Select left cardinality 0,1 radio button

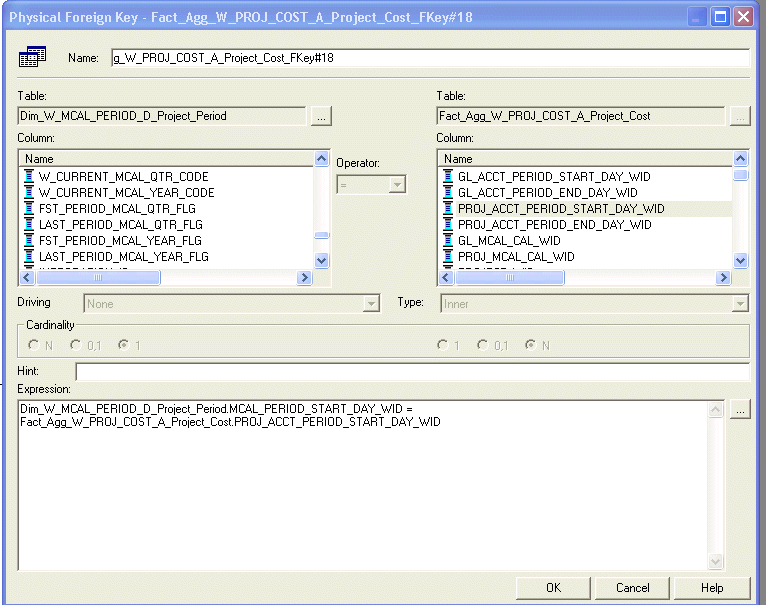[76, 345]
